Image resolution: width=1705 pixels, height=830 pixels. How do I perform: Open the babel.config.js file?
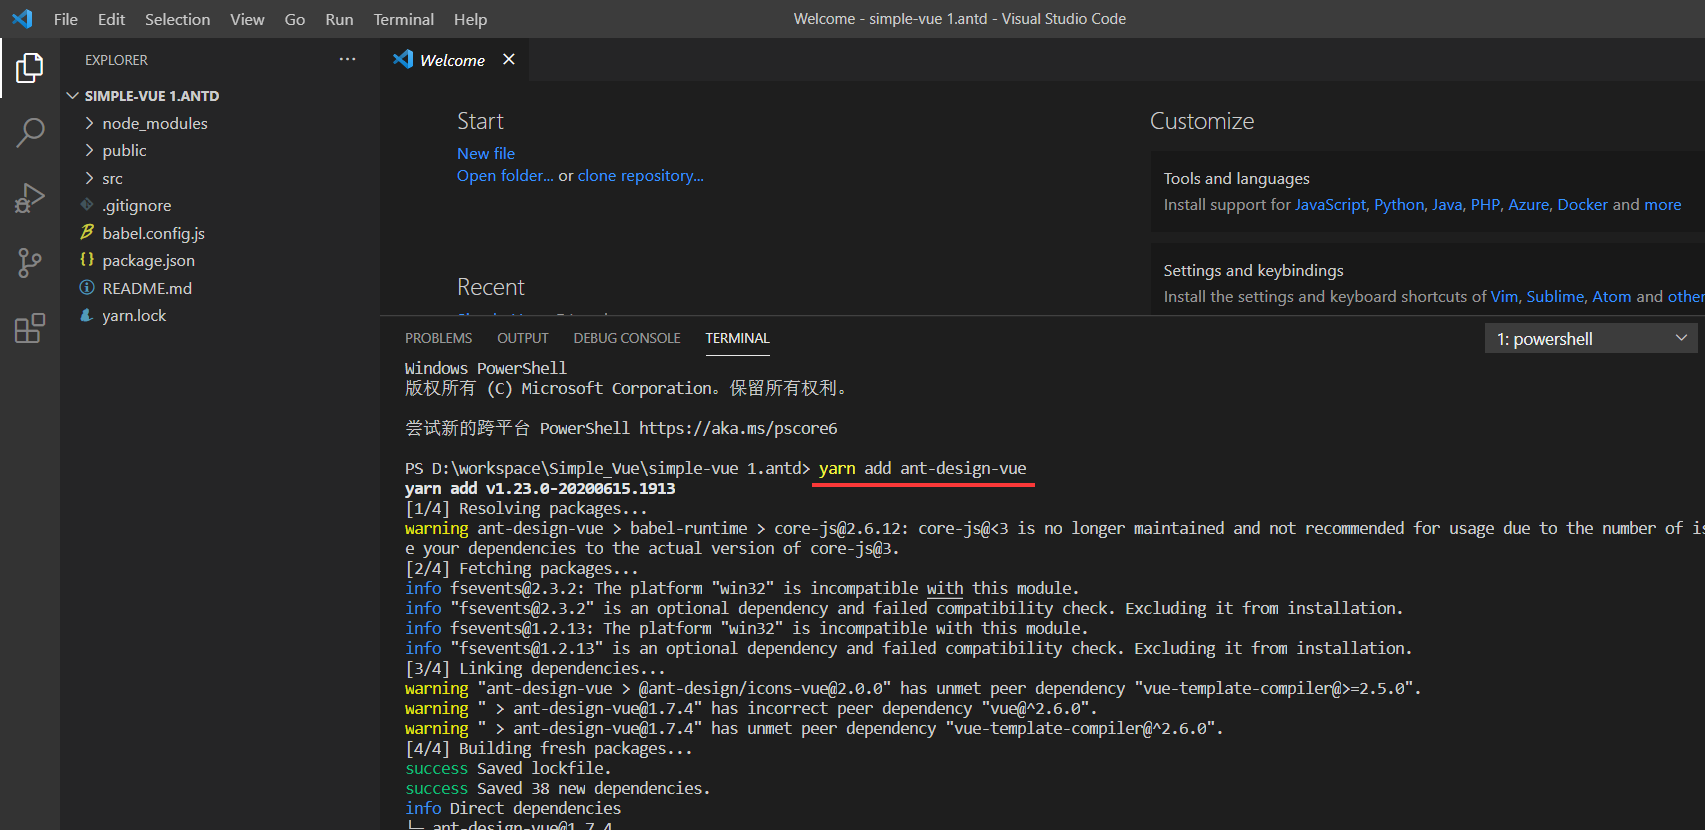pos(153,233)
